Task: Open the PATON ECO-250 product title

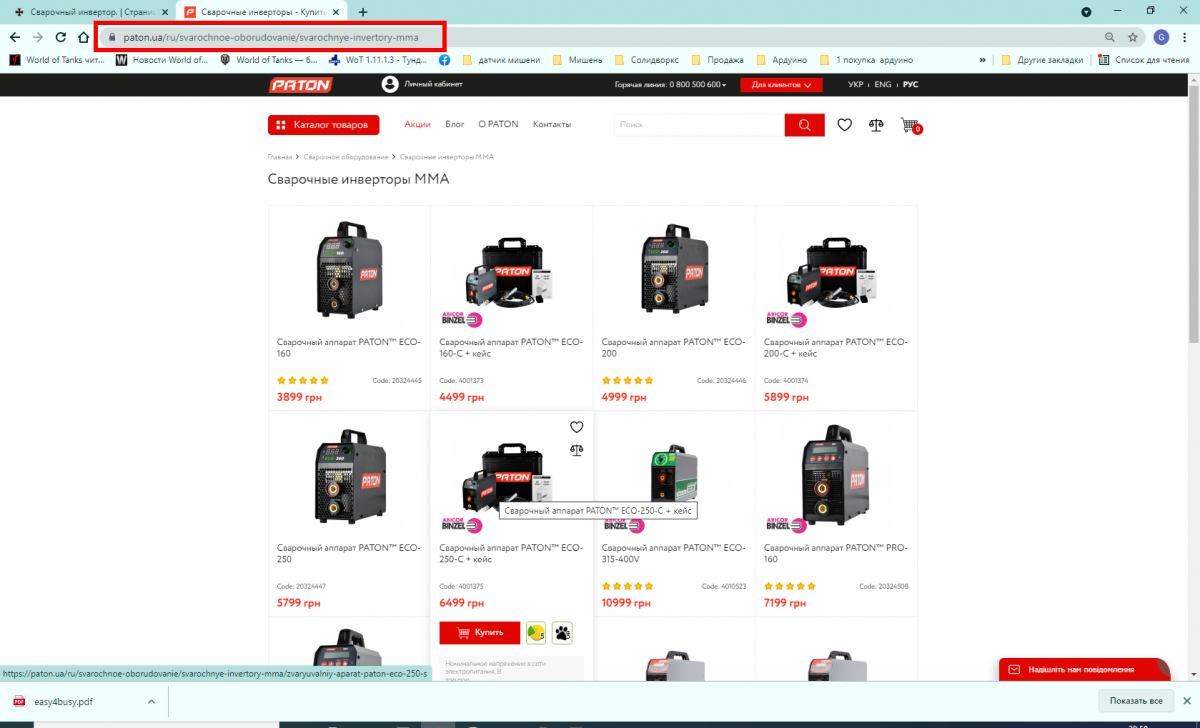Action: tap(348, 553)
